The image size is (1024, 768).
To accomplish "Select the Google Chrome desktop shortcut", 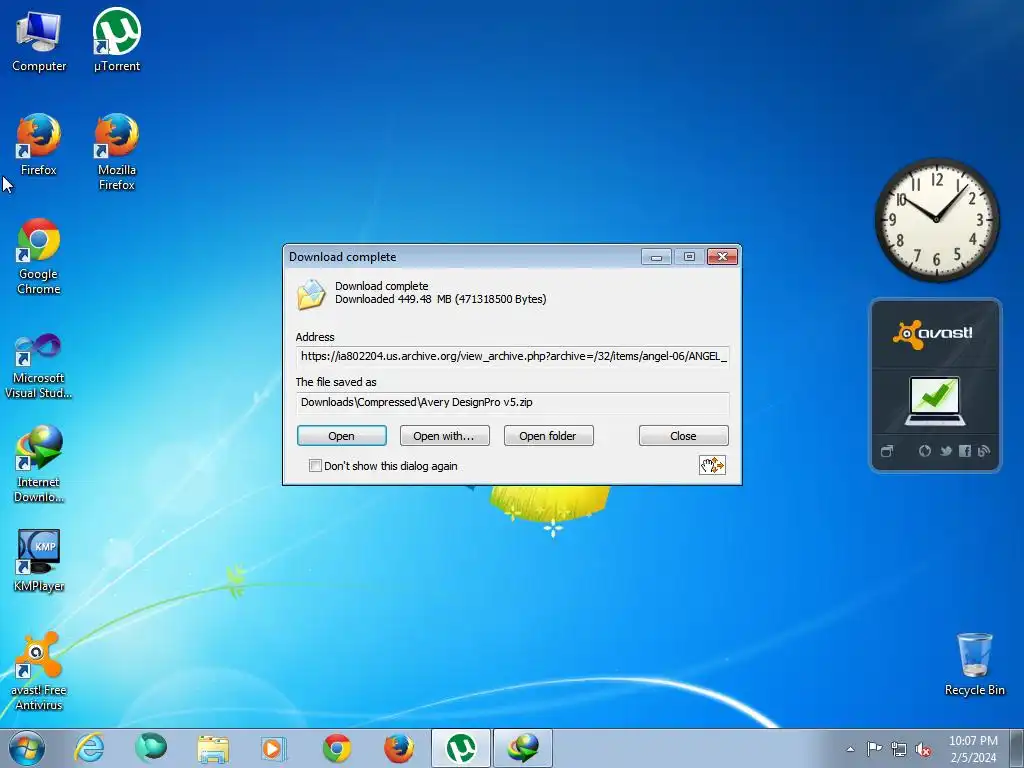I will pyautogui.click(x=39, y=256).
